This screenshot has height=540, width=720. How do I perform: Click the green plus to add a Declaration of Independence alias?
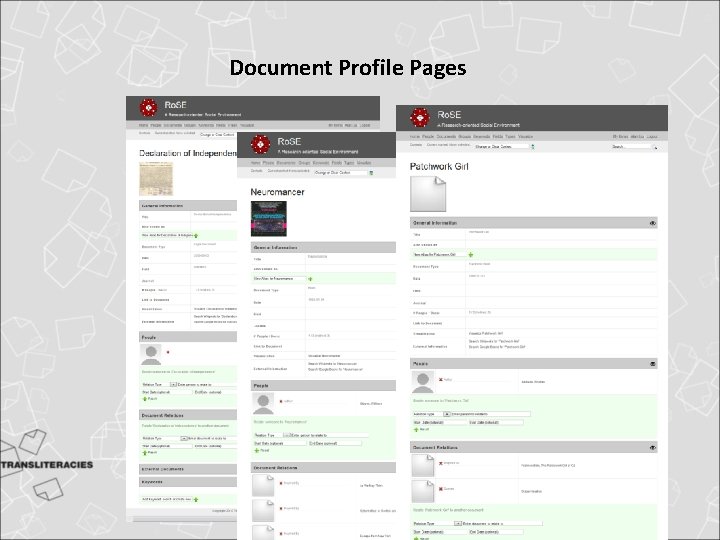[196, 236]
